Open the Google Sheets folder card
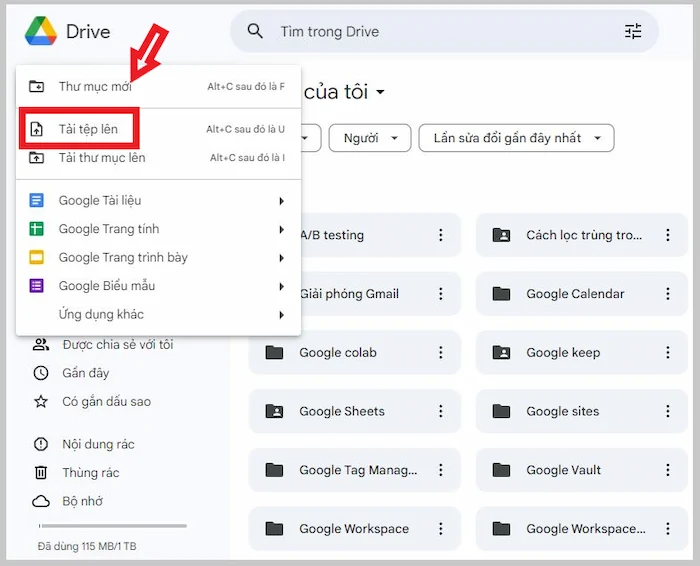The height and width of the screenshot is (566, 700). 354,411
